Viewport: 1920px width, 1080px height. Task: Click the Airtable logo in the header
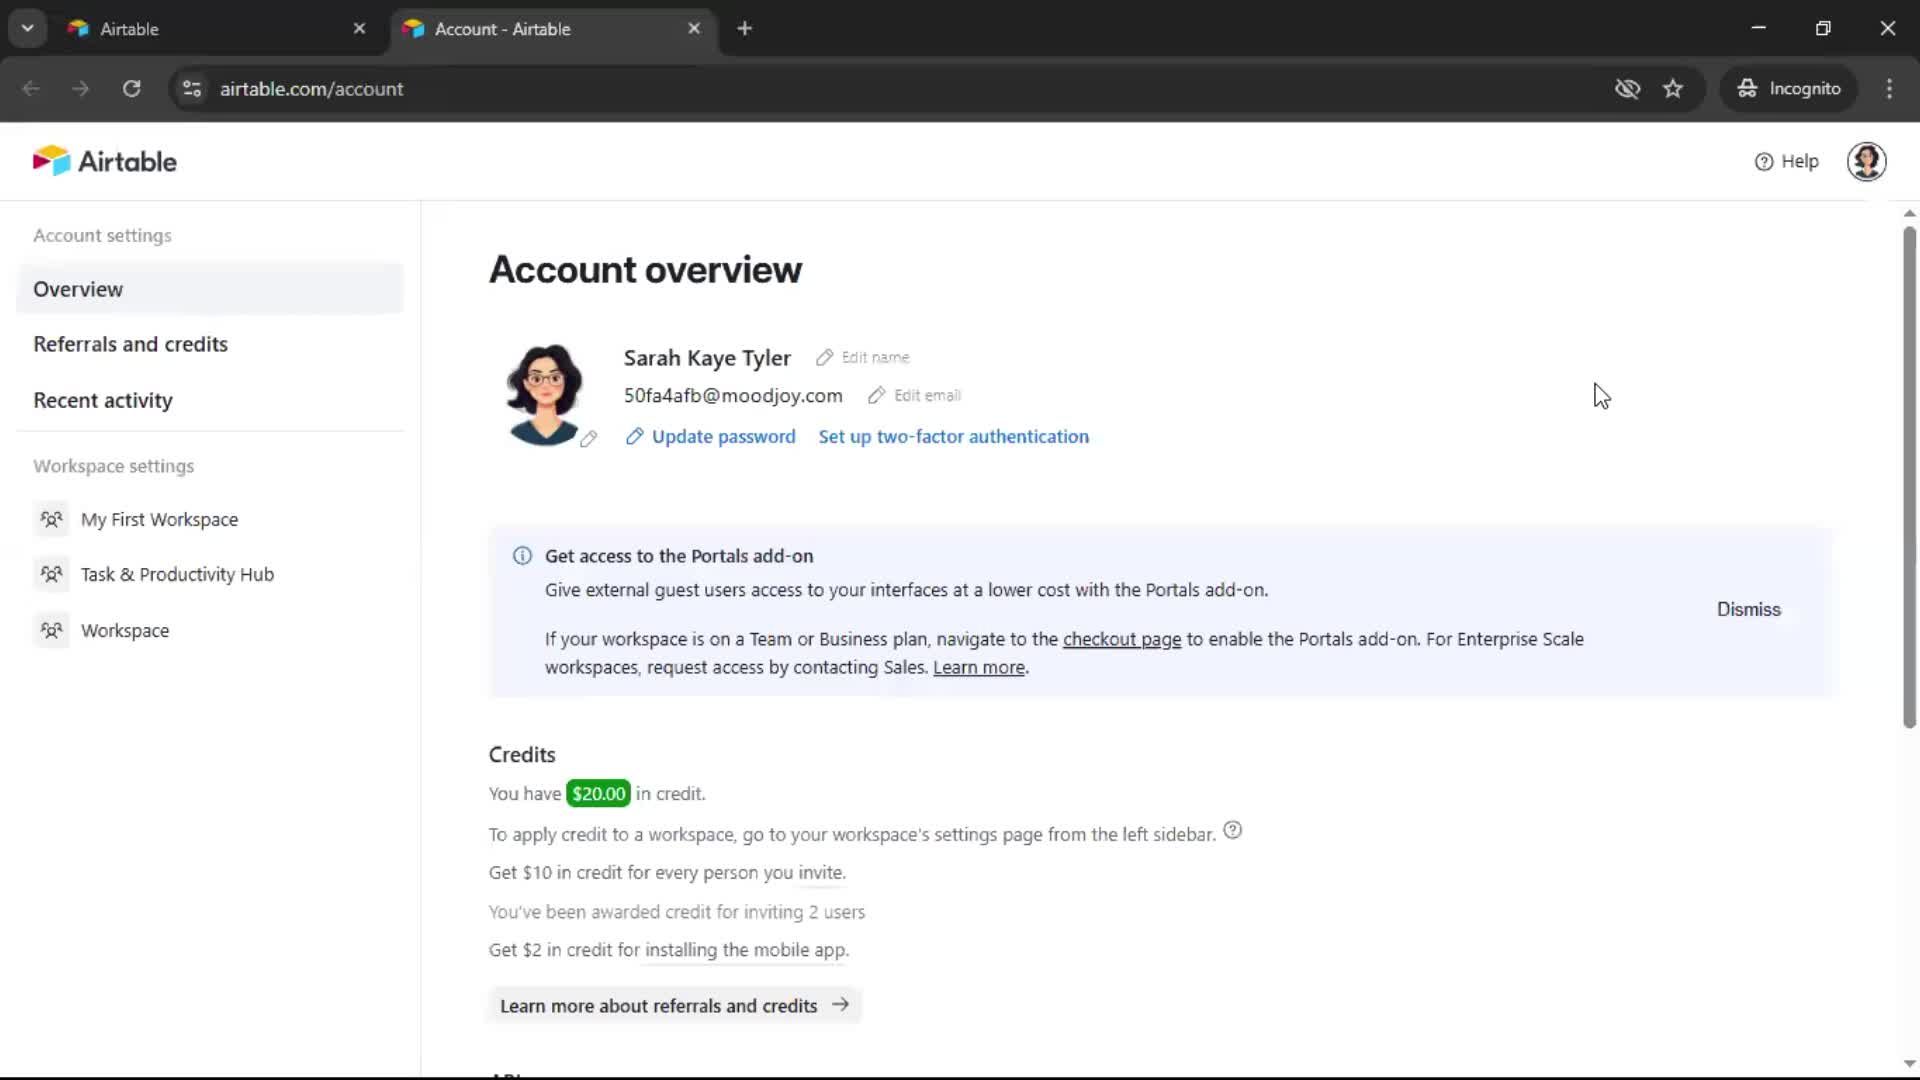click(104, 161)
